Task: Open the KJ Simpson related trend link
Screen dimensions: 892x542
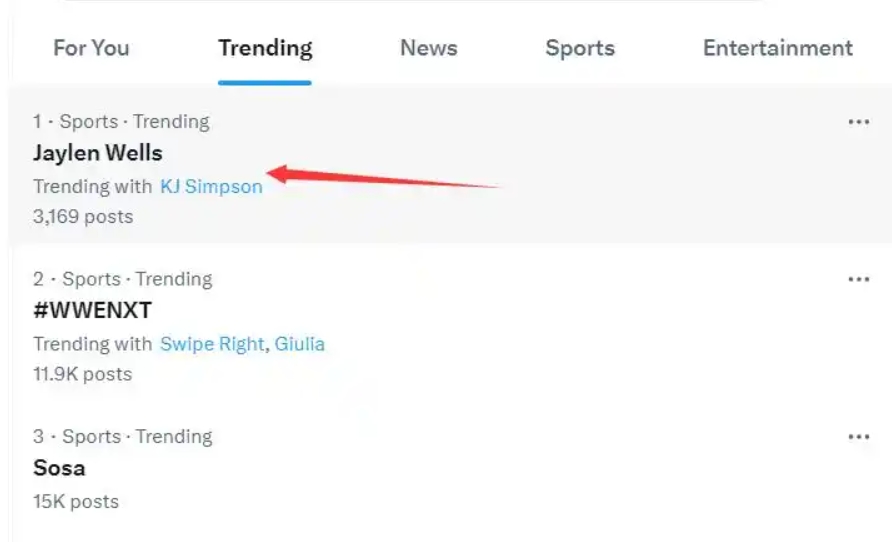Action: pyautogui.click(x=211, y=186)
